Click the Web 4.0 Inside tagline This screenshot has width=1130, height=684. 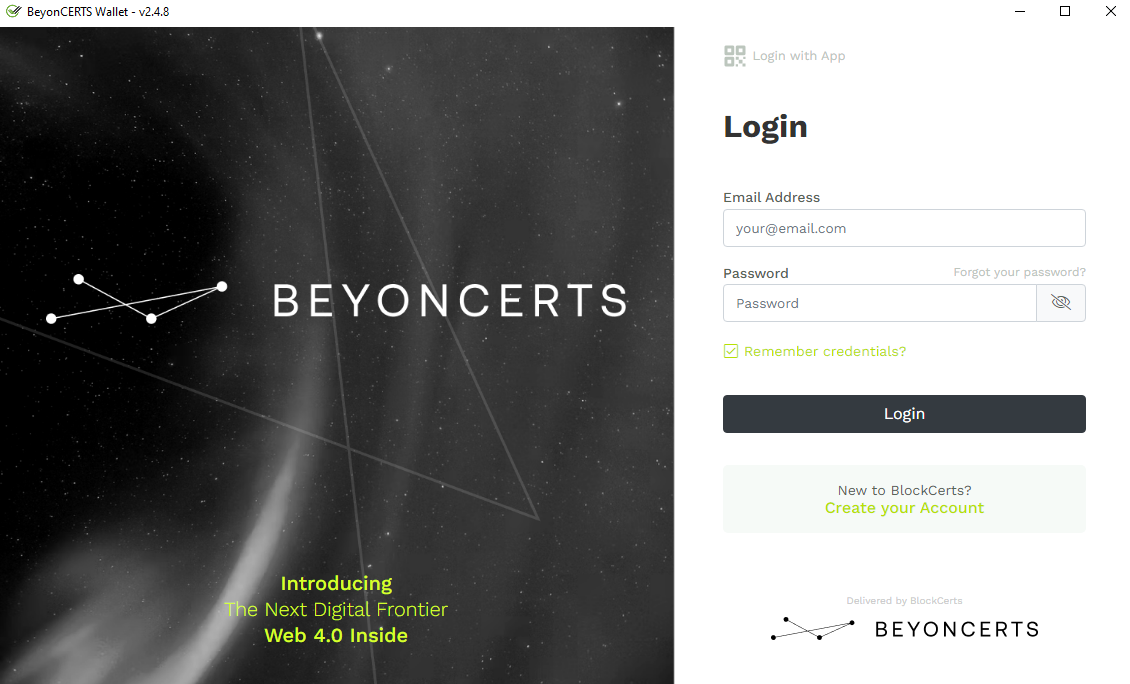(x=336, y=635)
